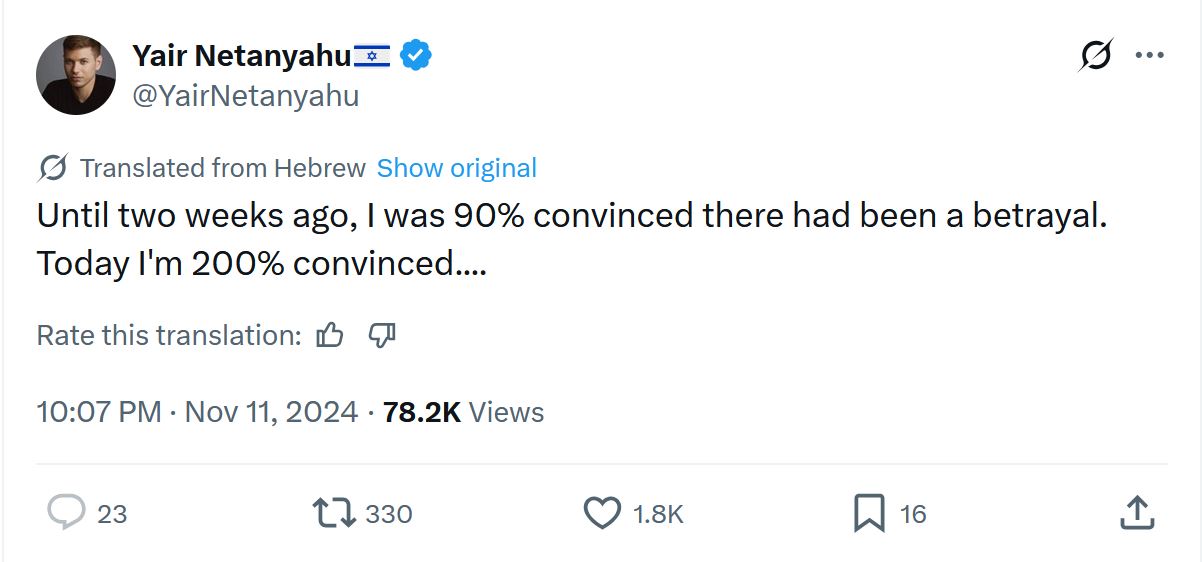This screenshot has width=1202, height=562.
Task: Click the reply speech bubble icon
Action: [67, 513]
